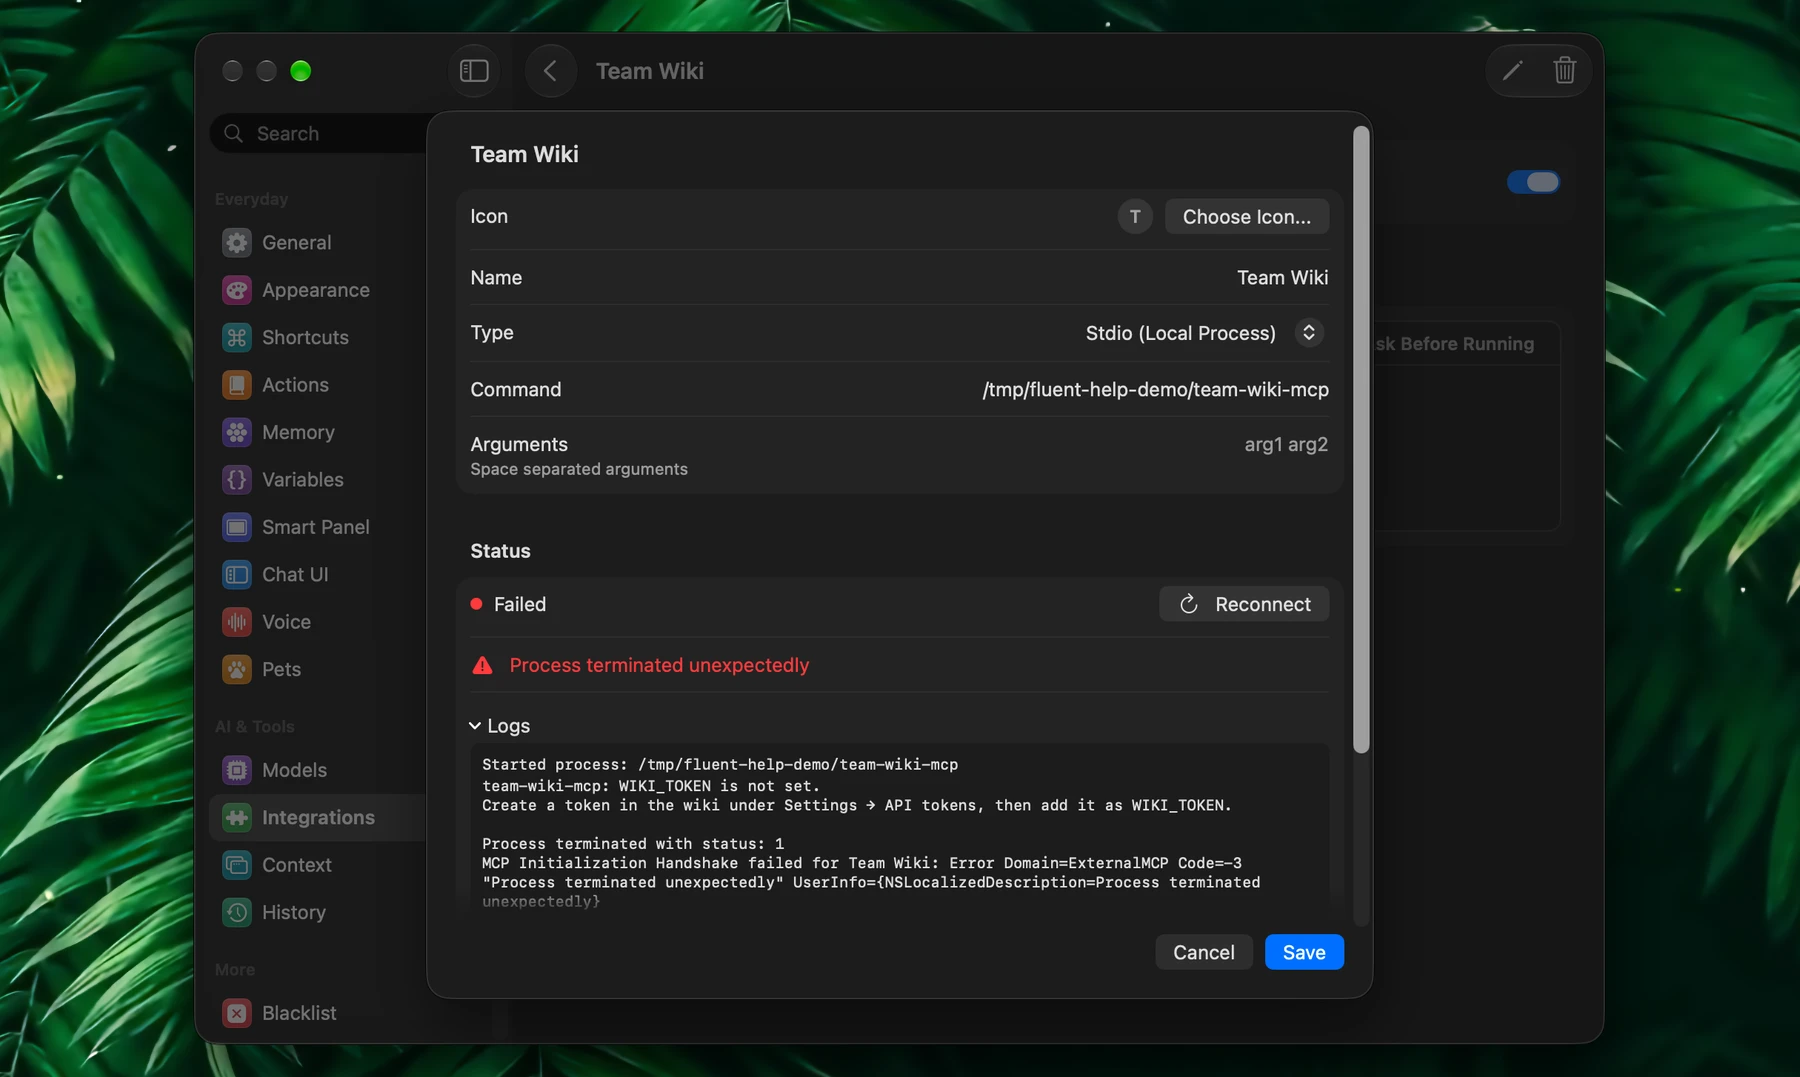The image size is (1800, 1077).
Task: Click the Failed status label
Action: coord(520,604)
